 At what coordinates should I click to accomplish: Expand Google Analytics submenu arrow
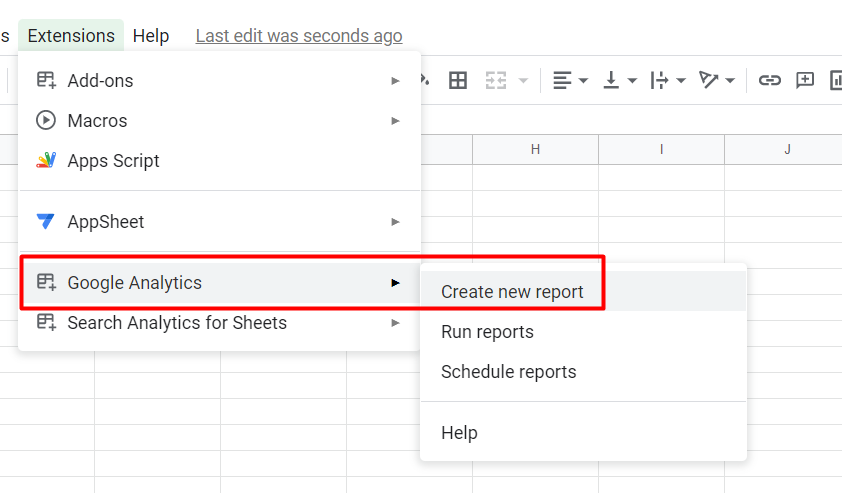coord(395,282)
